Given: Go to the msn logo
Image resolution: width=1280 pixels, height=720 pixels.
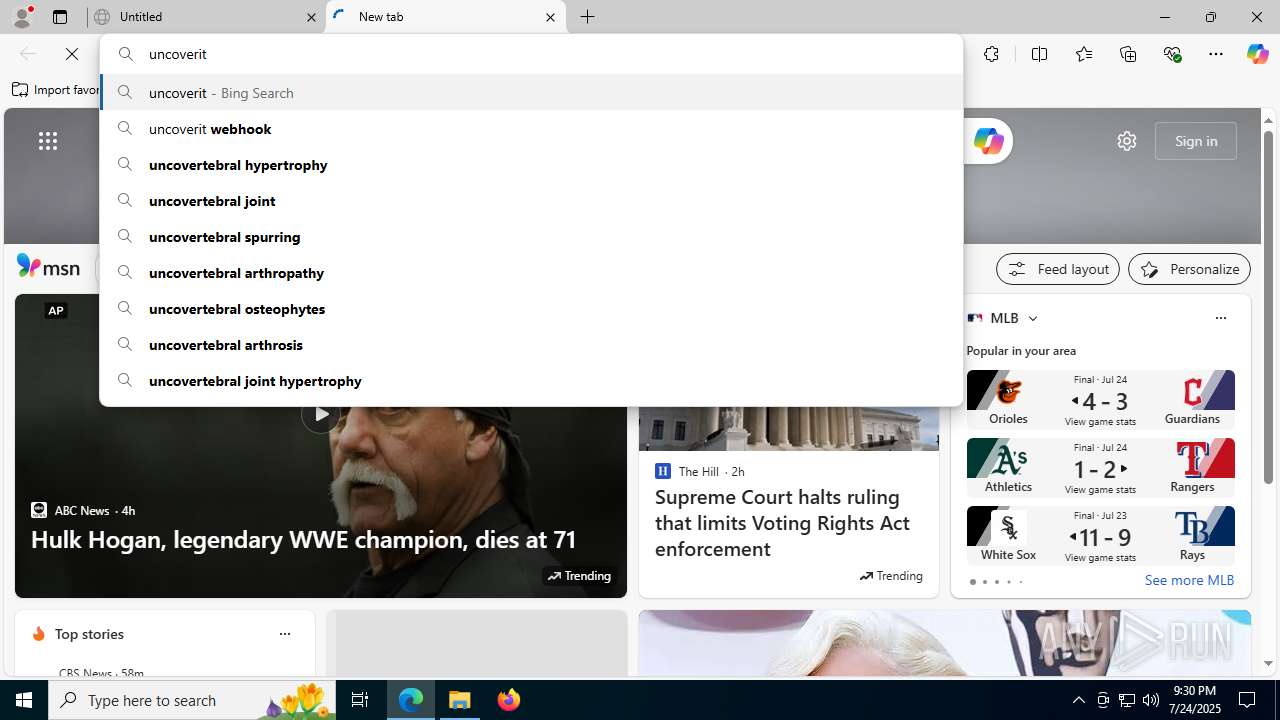Looking at the screenshot, I should point(48,267).
